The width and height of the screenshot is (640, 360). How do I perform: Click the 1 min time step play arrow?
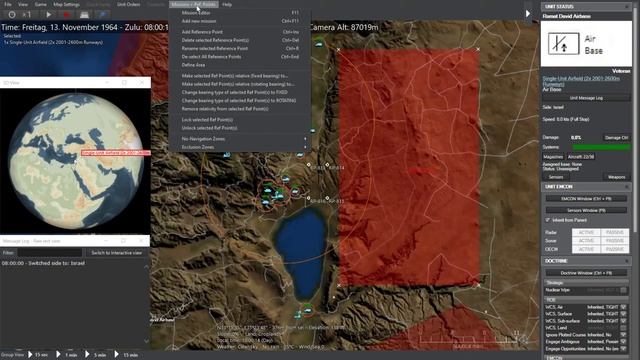(58, 355)
